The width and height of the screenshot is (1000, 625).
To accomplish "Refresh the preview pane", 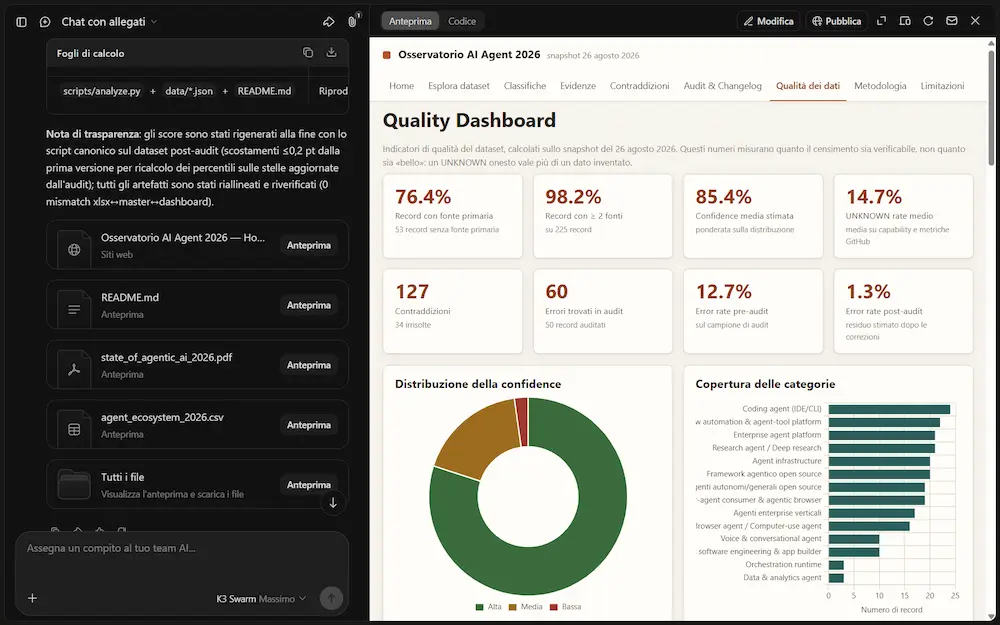I will (928, 21).
